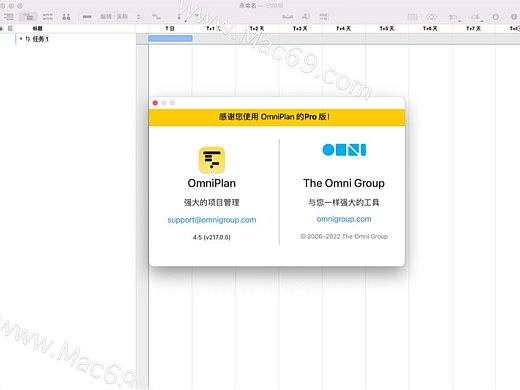The image size is (520, 390).
Task: Click the 标题 column header
Action: click(x=37, y=29)
